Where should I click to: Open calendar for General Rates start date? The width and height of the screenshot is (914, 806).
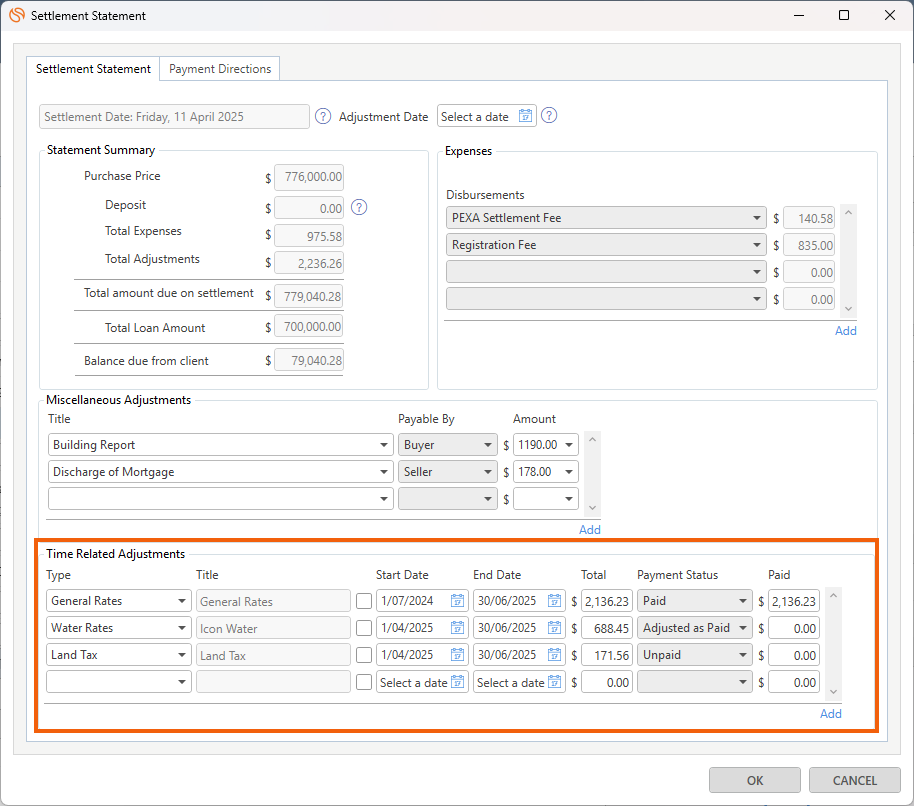click(457, 601)
